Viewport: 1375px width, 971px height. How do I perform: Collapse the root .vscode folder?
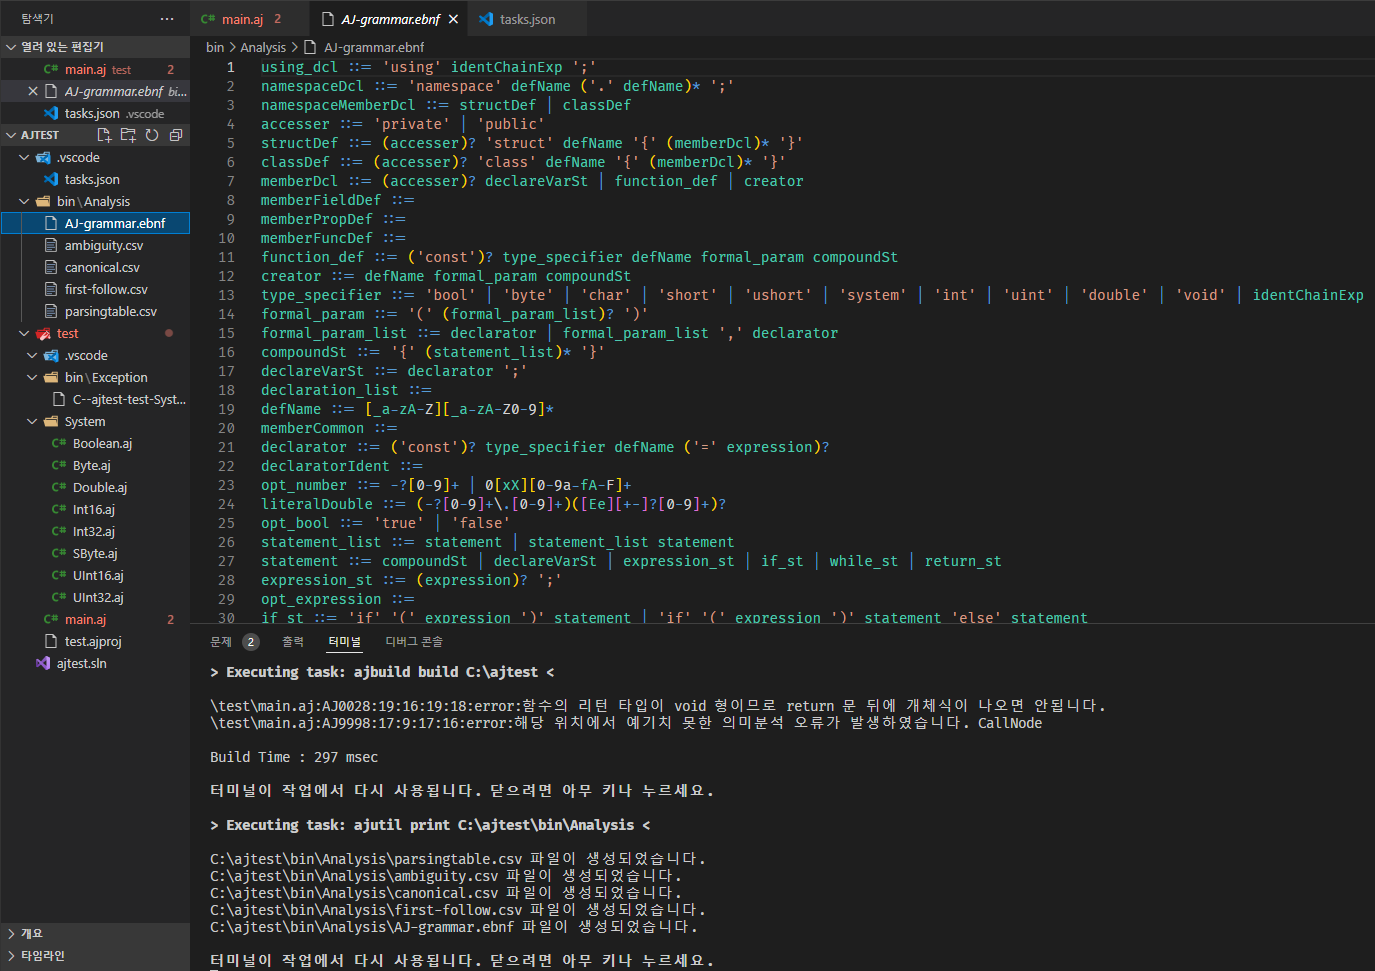24,157
